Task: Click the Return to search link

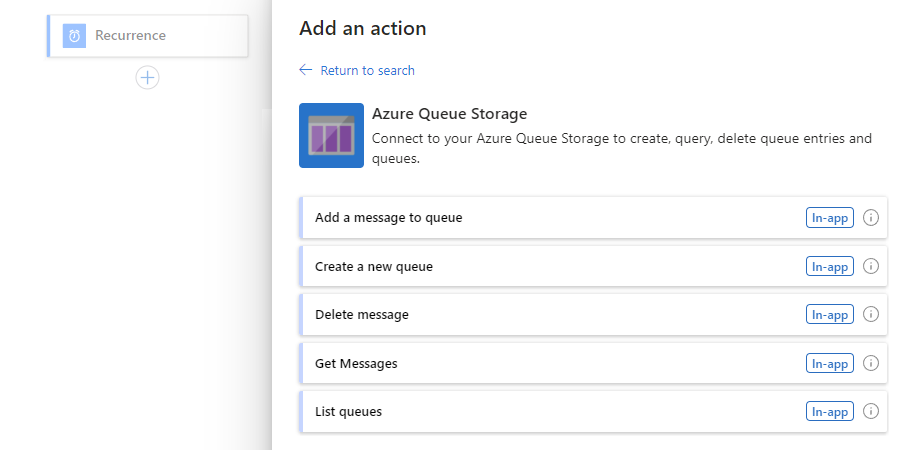Action: 367,71
